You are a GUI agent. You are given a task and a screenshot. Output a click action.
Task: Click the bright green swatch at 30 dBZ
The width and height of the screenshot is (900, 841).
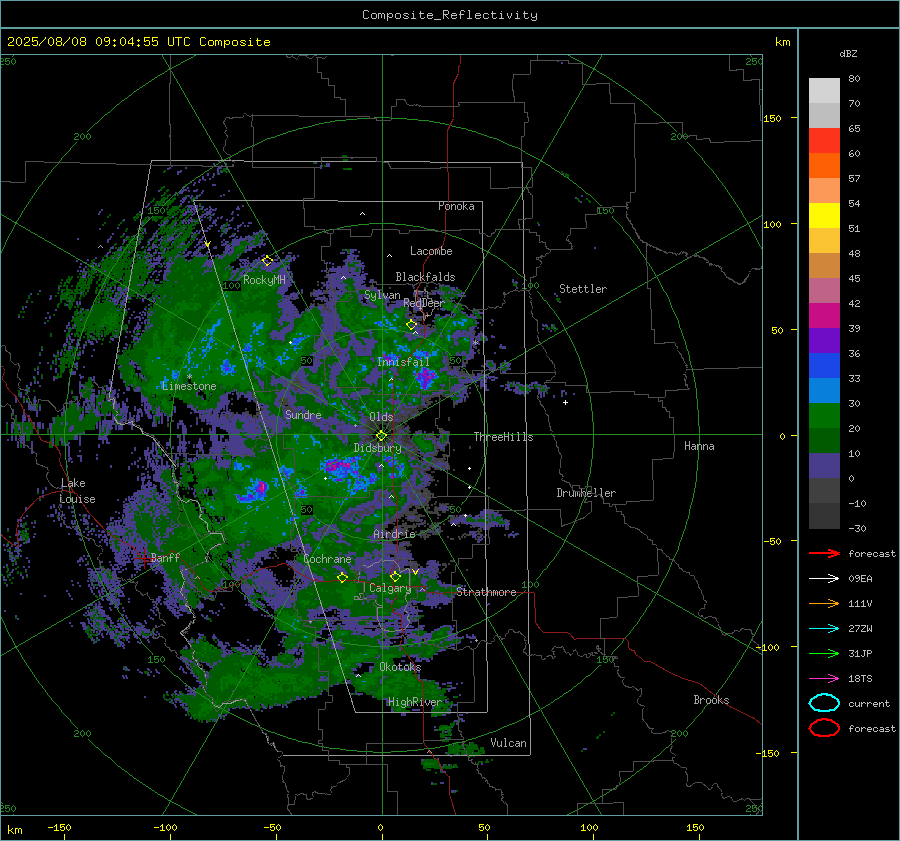click(824, 416)
